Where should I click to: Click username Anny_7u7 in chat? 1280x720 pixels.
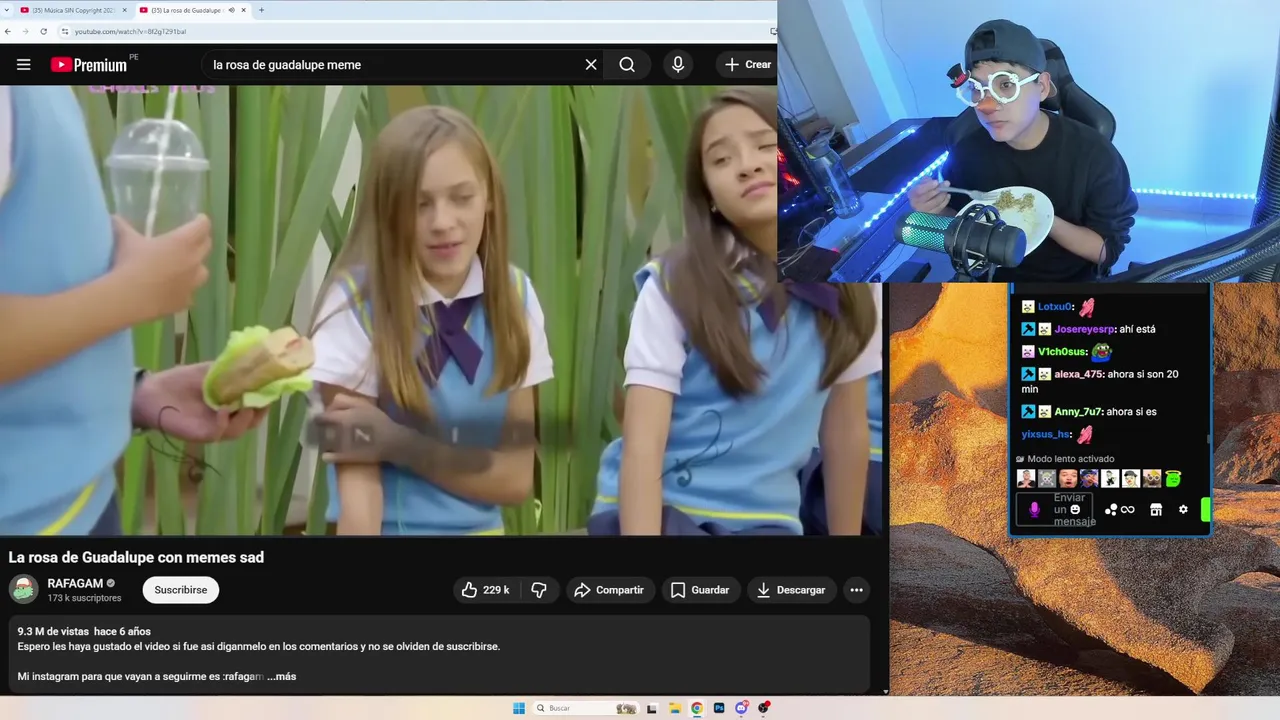pos(1077,412)
